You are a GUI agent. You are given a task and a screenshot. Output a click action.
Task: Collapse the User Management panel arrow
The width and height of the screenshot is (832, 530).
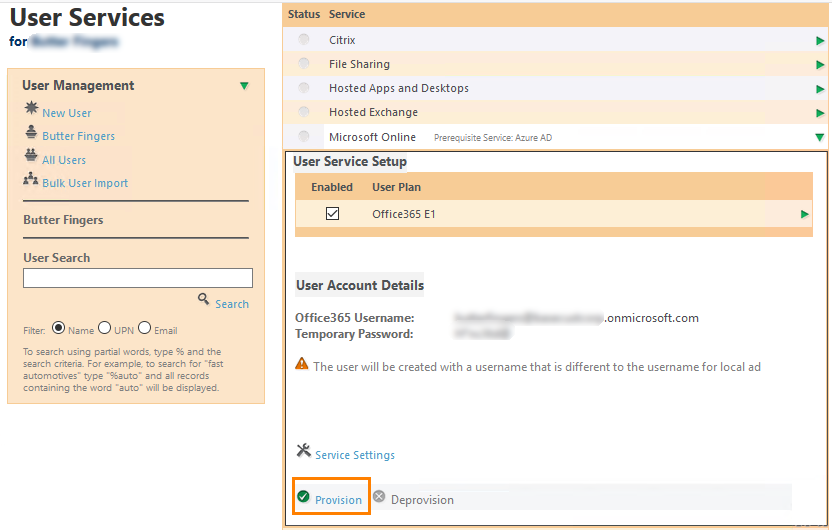(244, 86)
